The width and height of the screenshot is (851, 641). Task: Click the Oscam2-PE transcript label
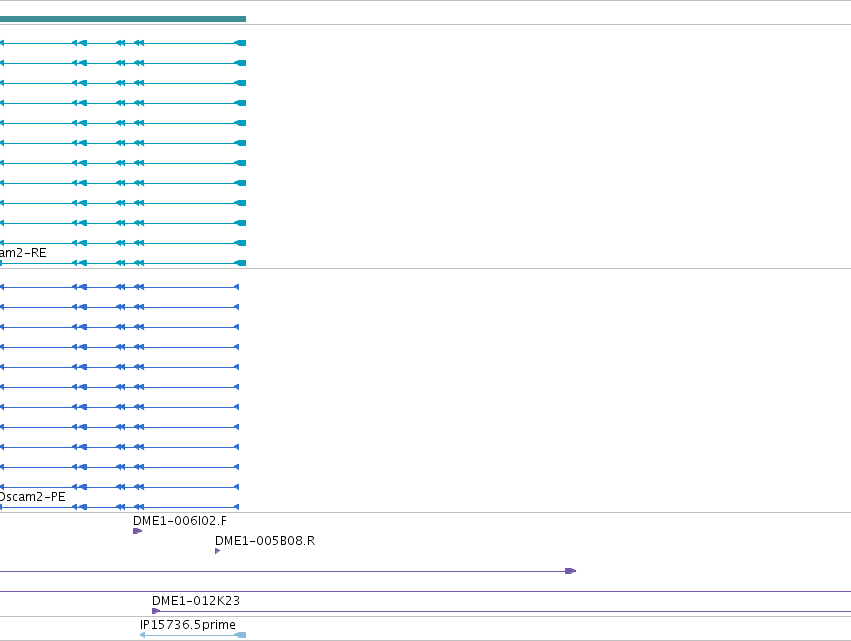(x=33, y=497)
